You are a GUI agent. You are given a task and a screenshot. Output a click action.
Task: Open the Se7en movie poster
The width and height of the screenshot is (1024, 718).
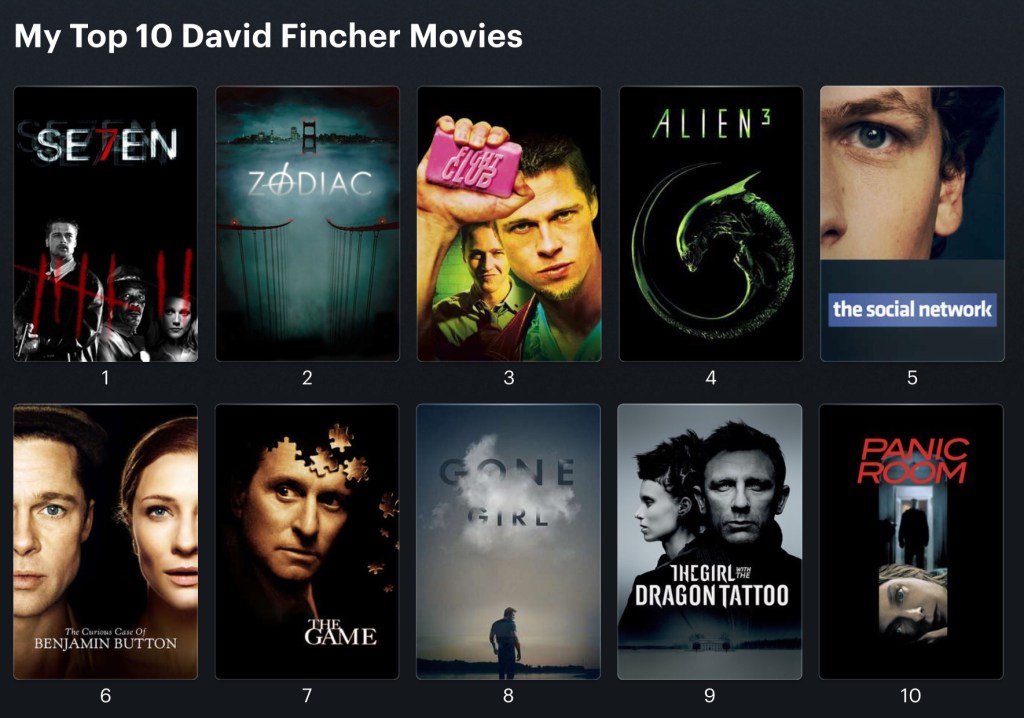[x=105, y=224]
